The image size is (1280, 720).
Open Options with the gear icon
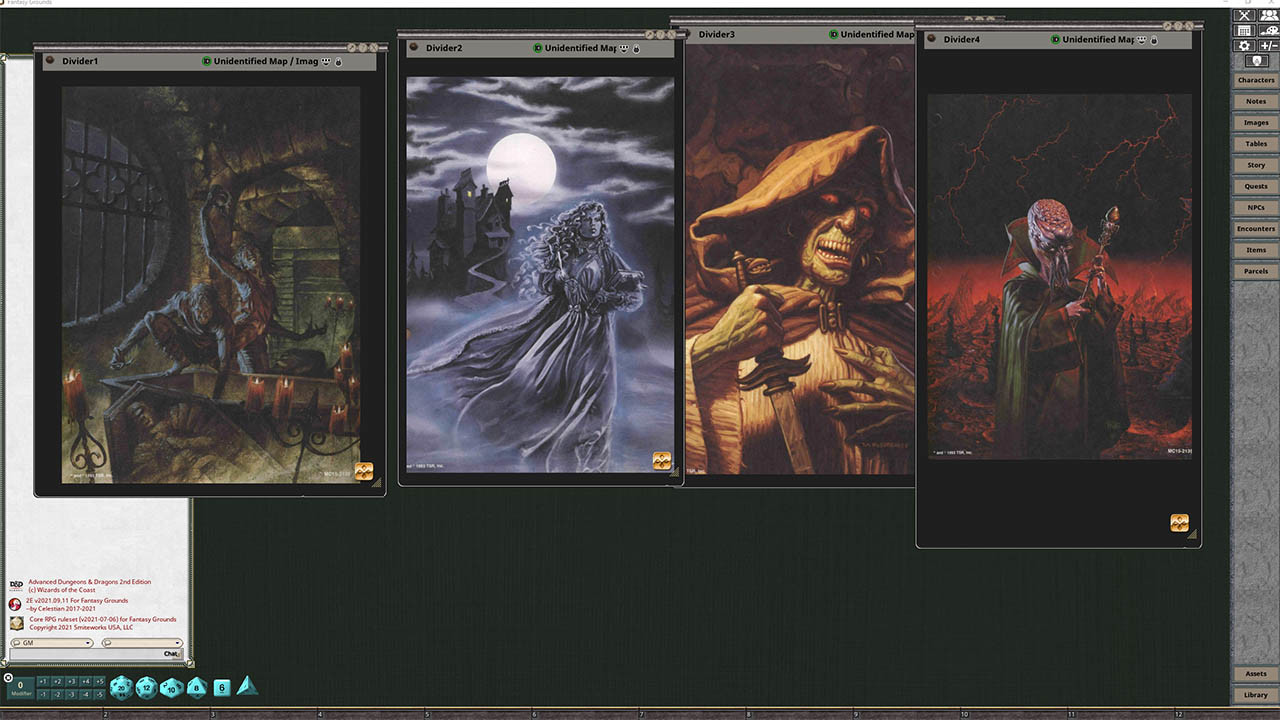[1243, 45]
